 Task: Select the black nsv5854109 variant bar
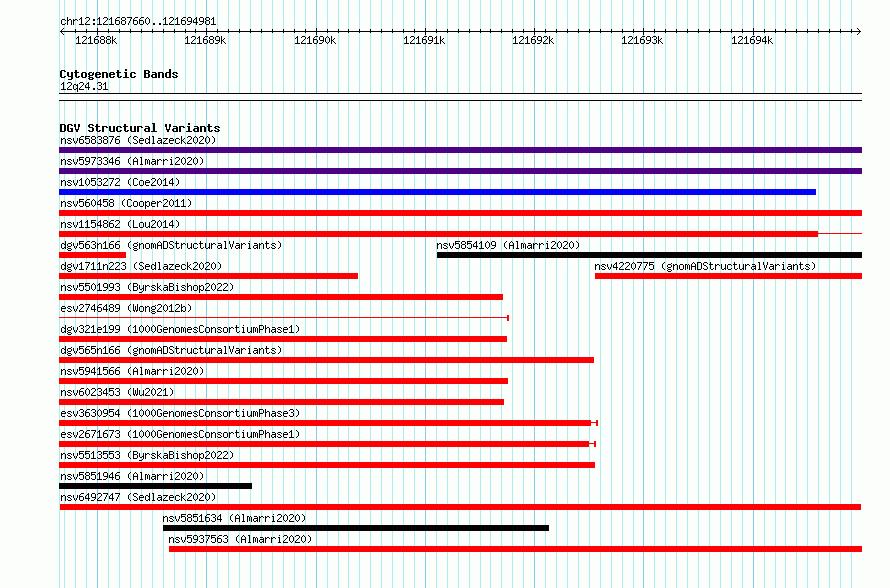(649, 255)
